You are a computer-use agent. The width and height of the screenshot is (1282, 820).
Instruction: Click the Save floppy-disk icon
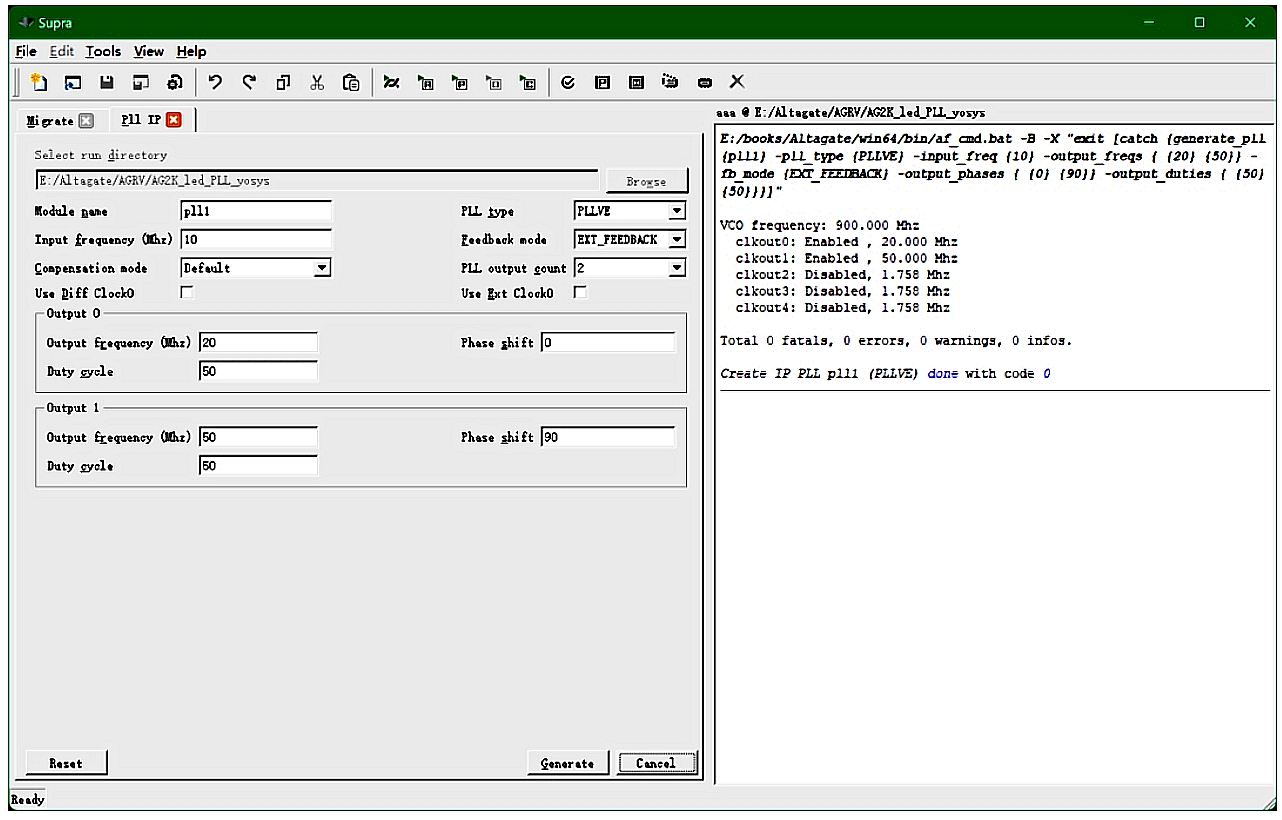coord(107,82)
